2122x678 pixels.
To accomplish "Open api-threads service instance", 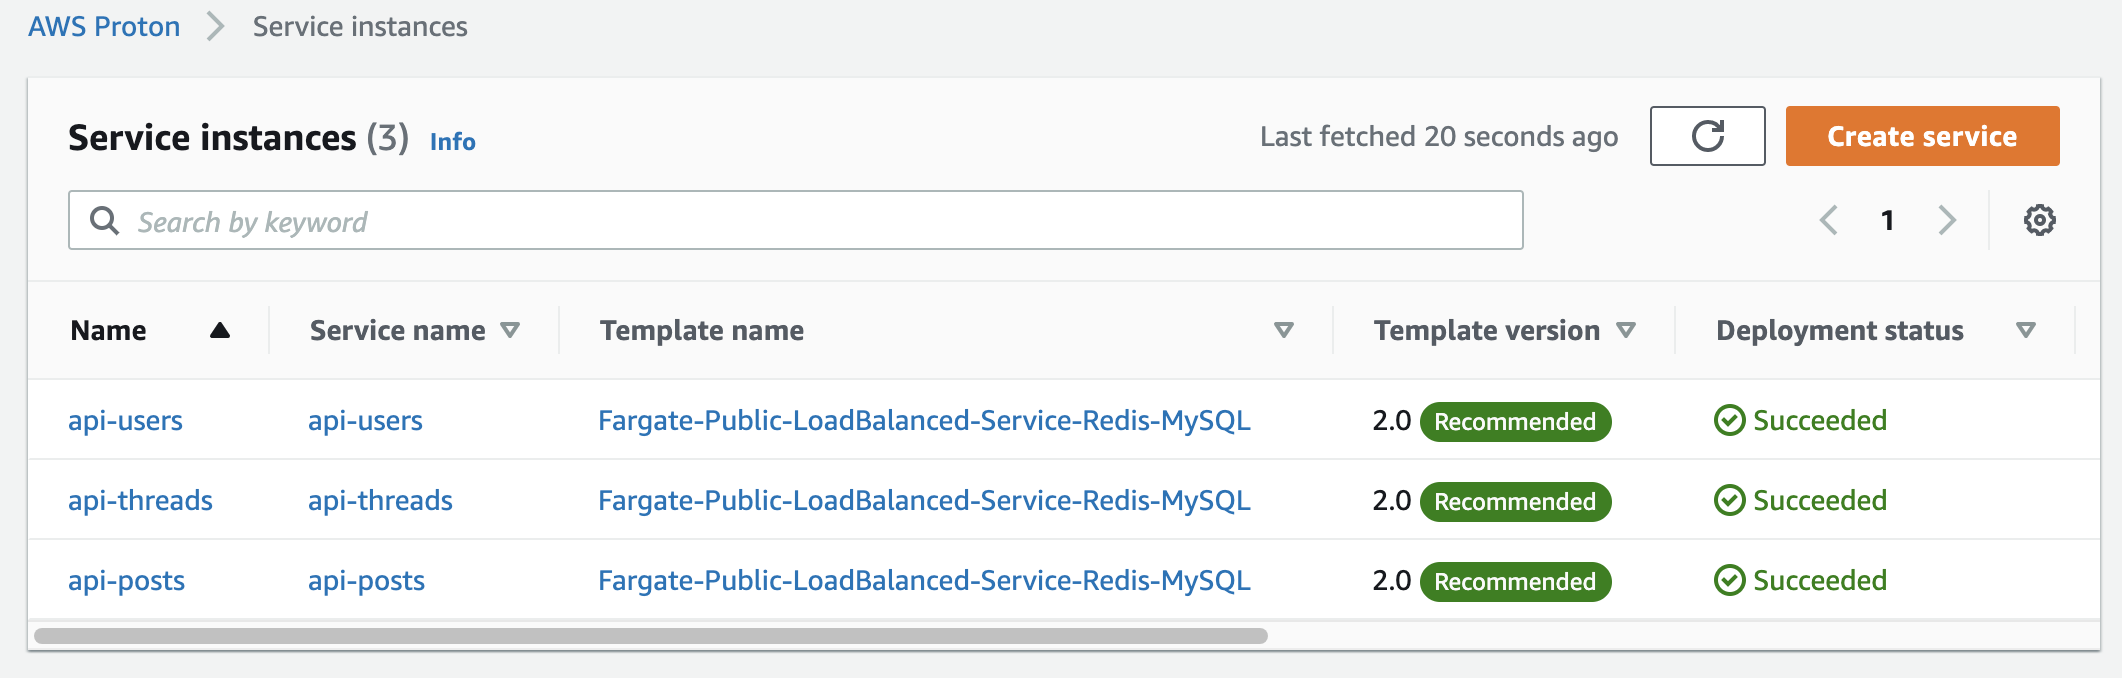I will [x=140, y=501].
